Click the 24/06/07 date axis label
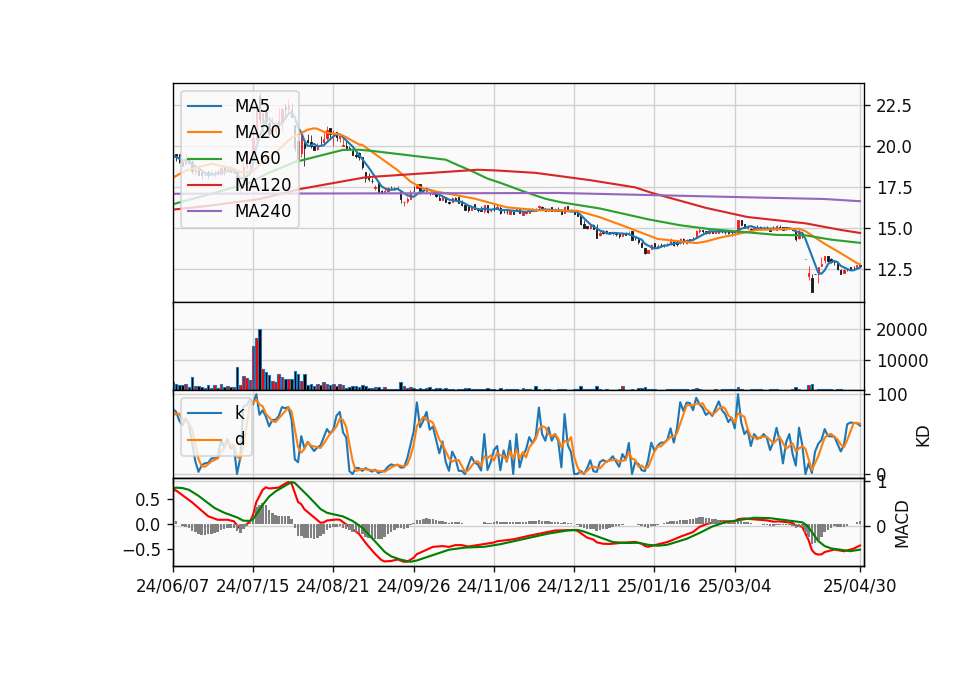 [x=173, y=586]
